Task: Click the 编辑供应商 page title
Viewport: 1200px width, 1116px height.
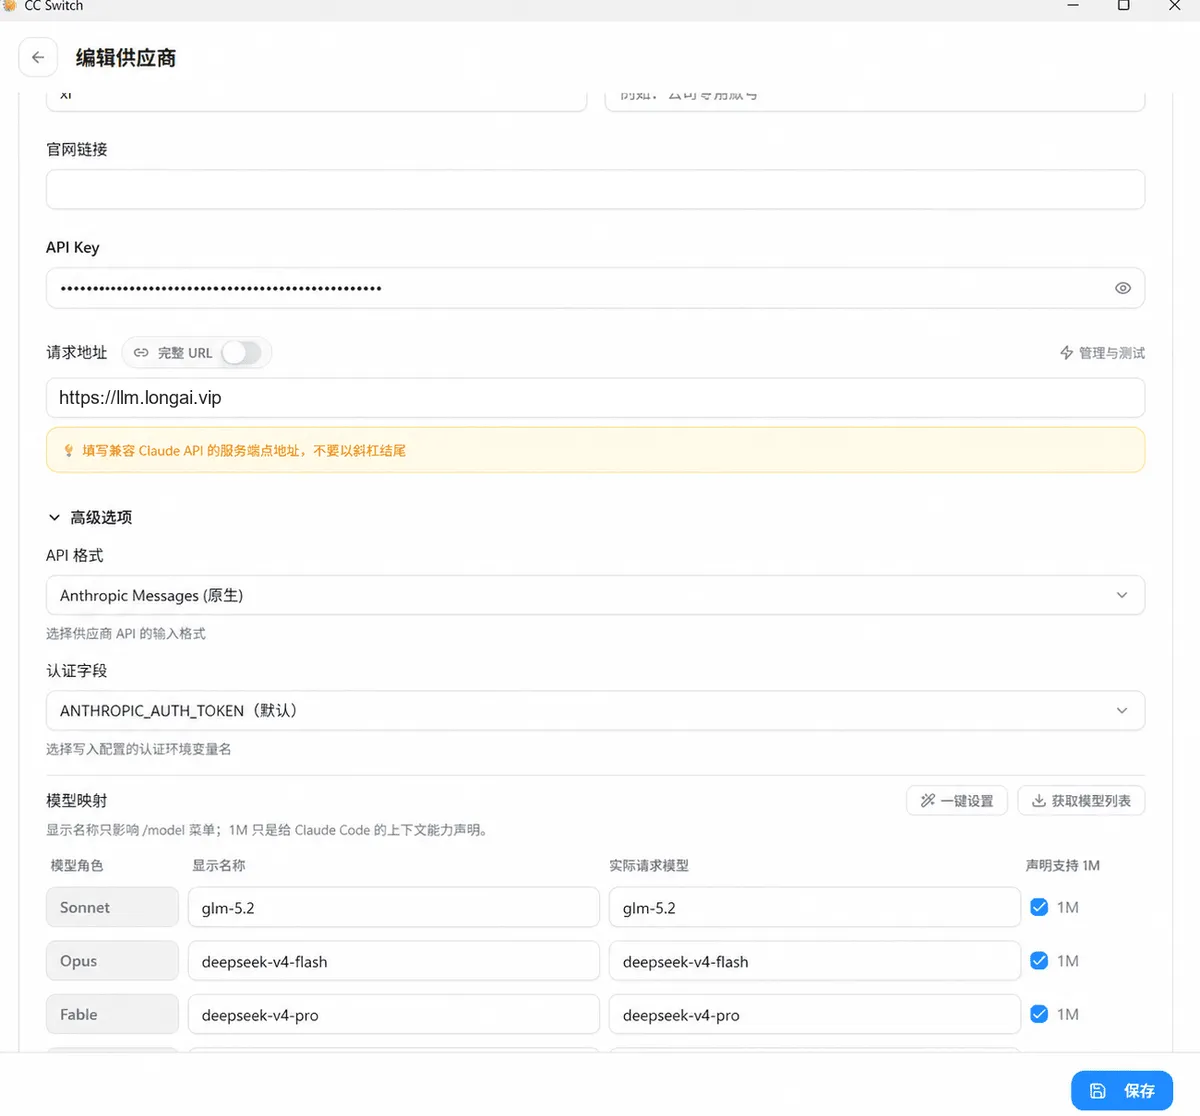Action: click(x=126, y=58)
